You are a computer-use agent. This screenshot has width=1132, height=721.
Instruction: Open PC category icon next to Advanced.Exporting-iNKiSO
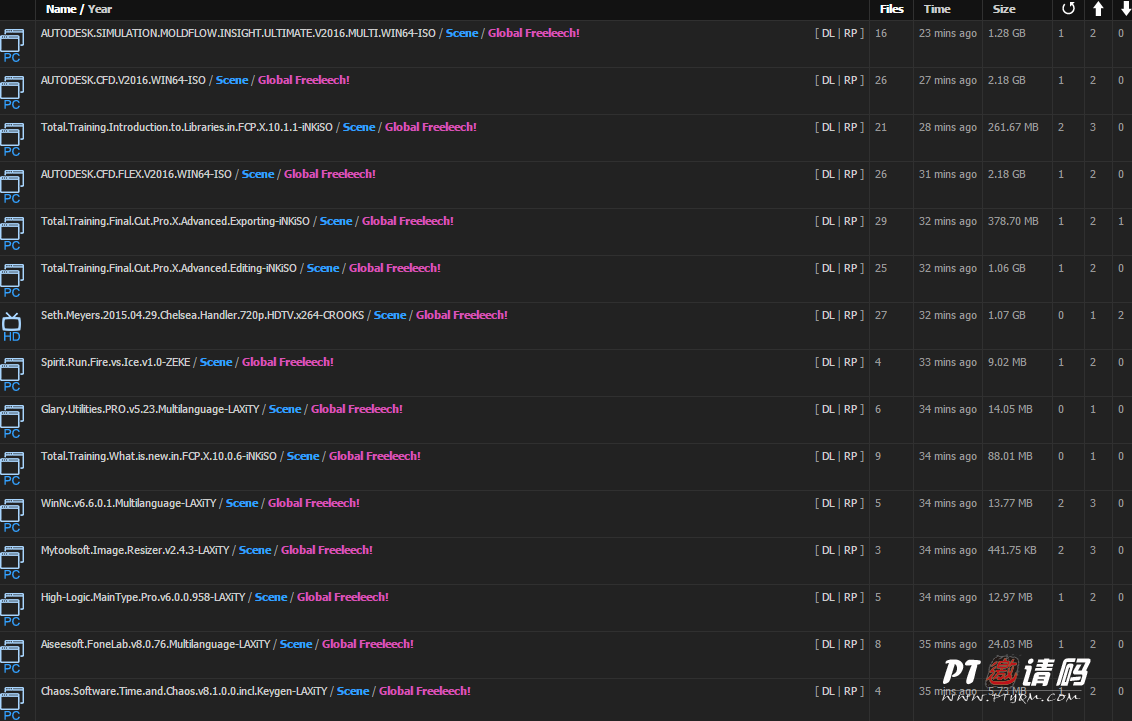[12, 233]
